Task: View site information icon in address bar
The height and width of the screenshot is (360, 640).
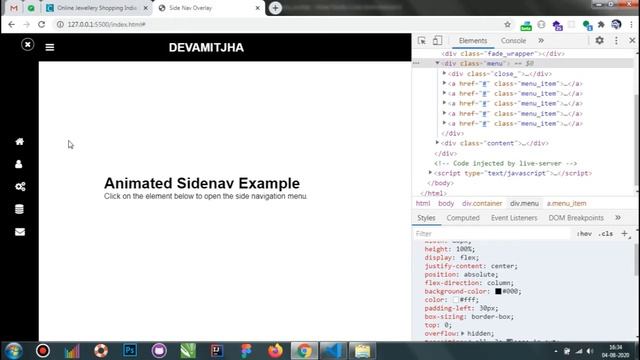Action: coord(60,24)
